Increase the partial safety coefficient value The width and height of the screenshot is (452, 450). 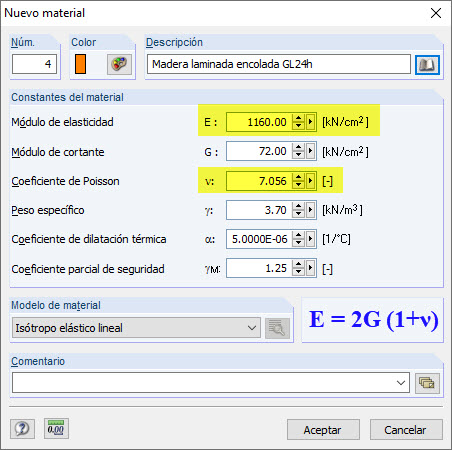coord(298,264)
